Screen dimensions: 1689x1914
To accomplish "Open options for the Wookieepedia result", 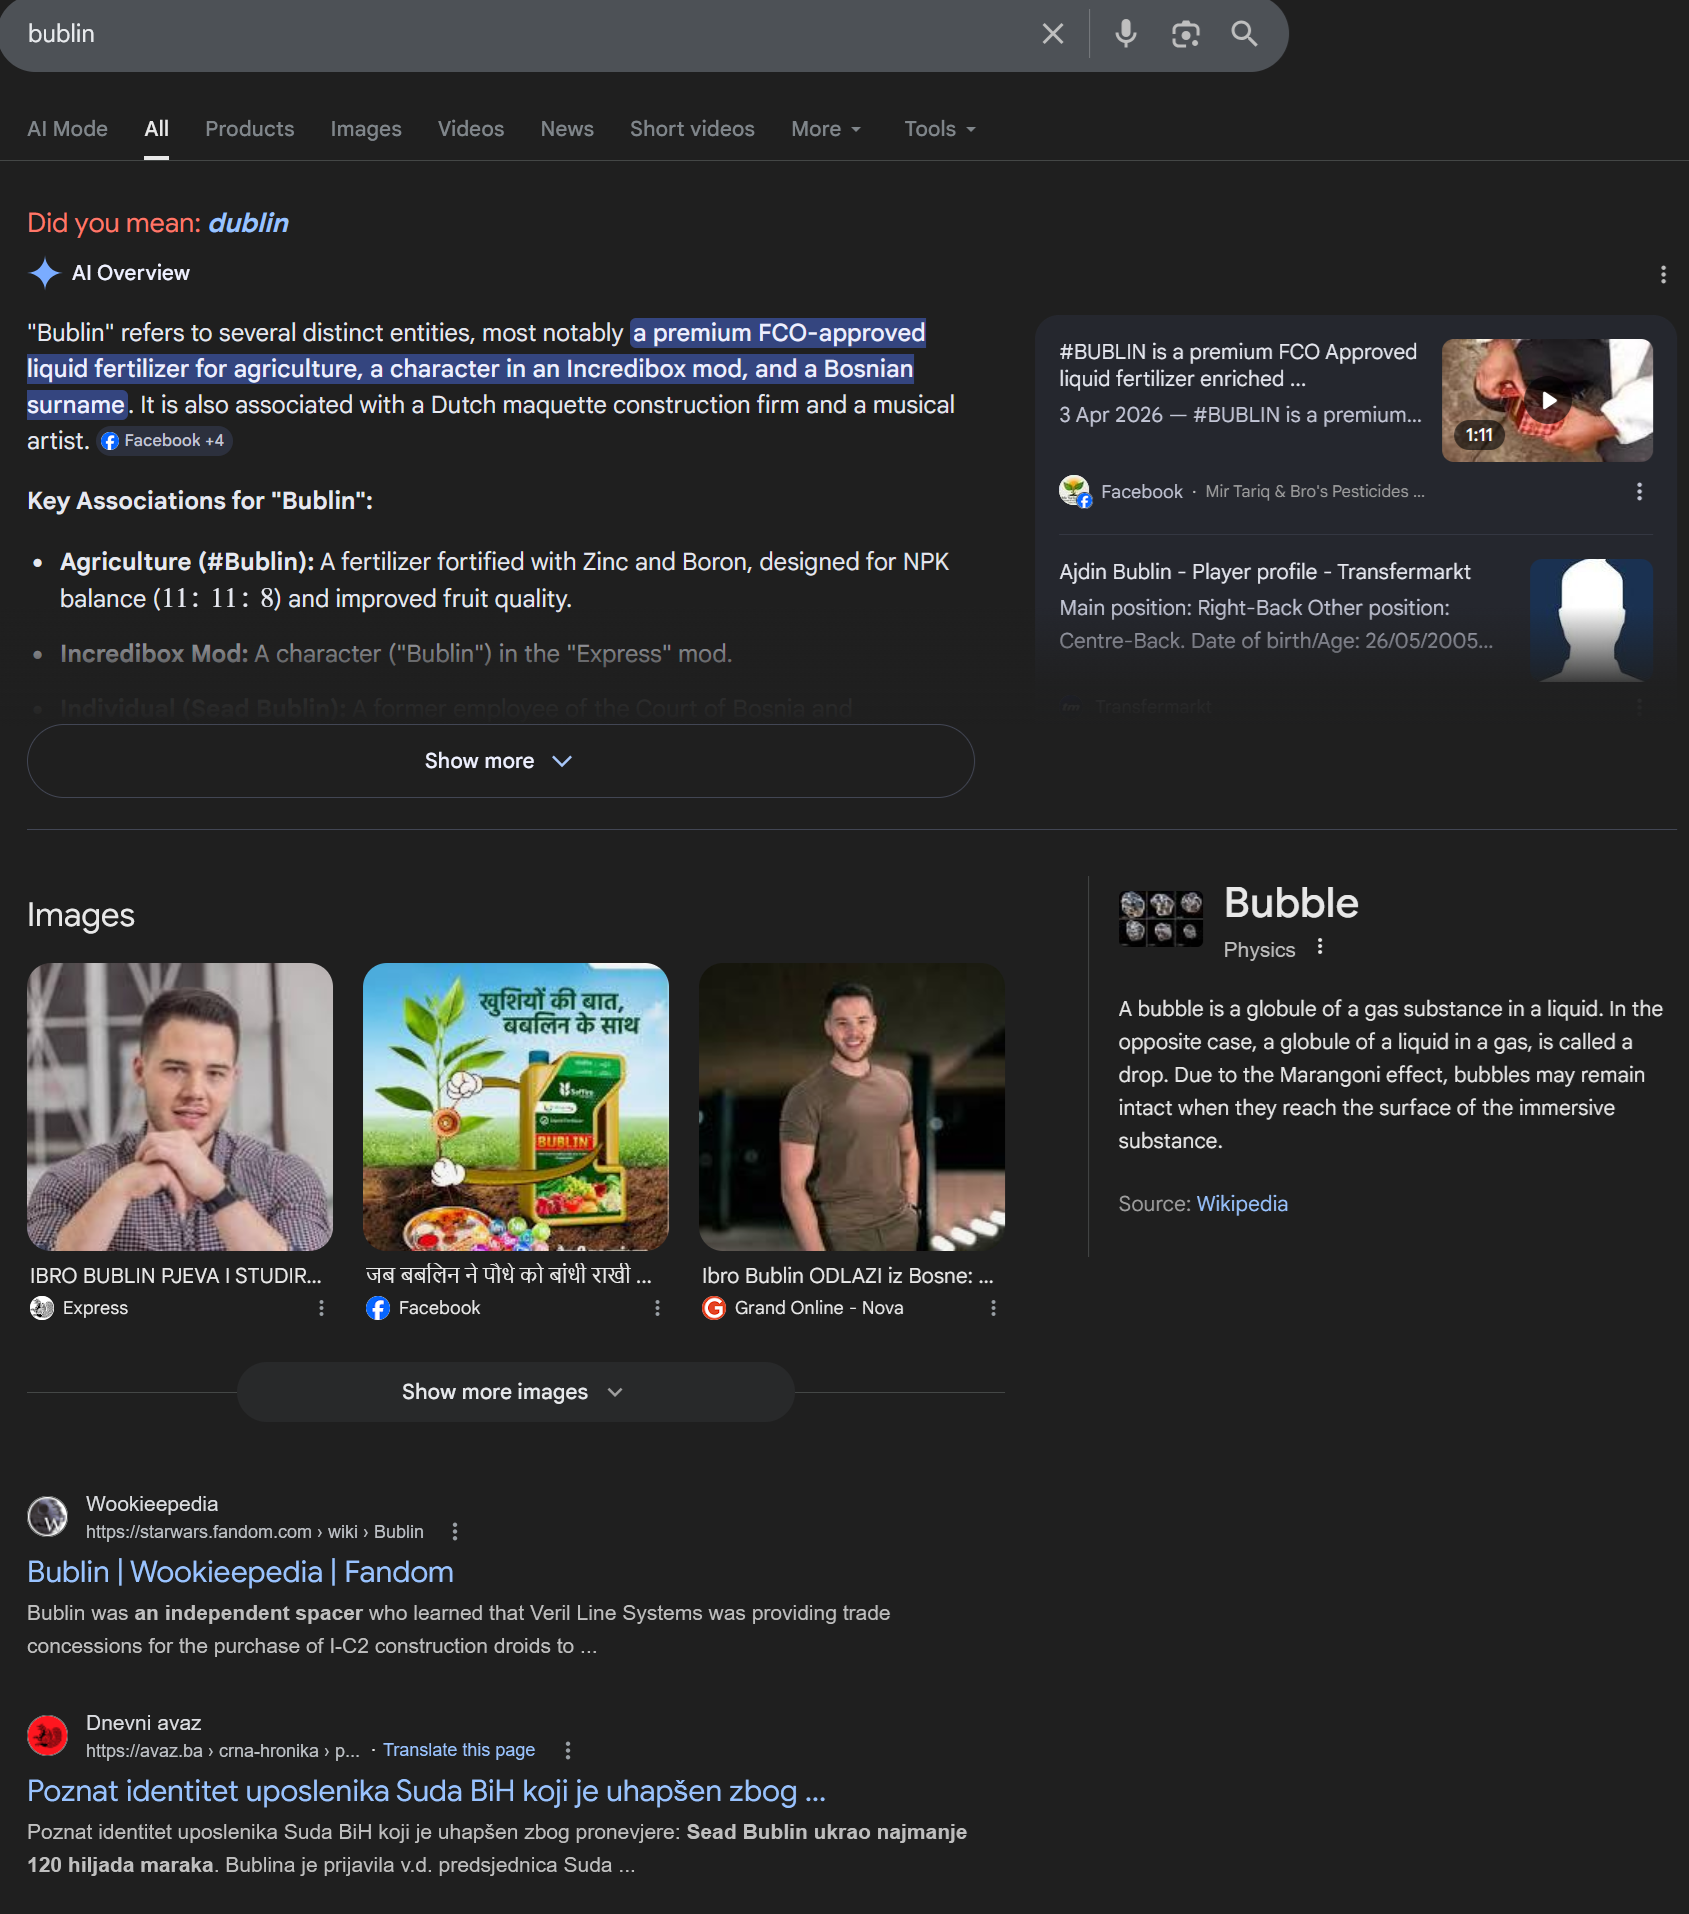I will coord(455,1532).
